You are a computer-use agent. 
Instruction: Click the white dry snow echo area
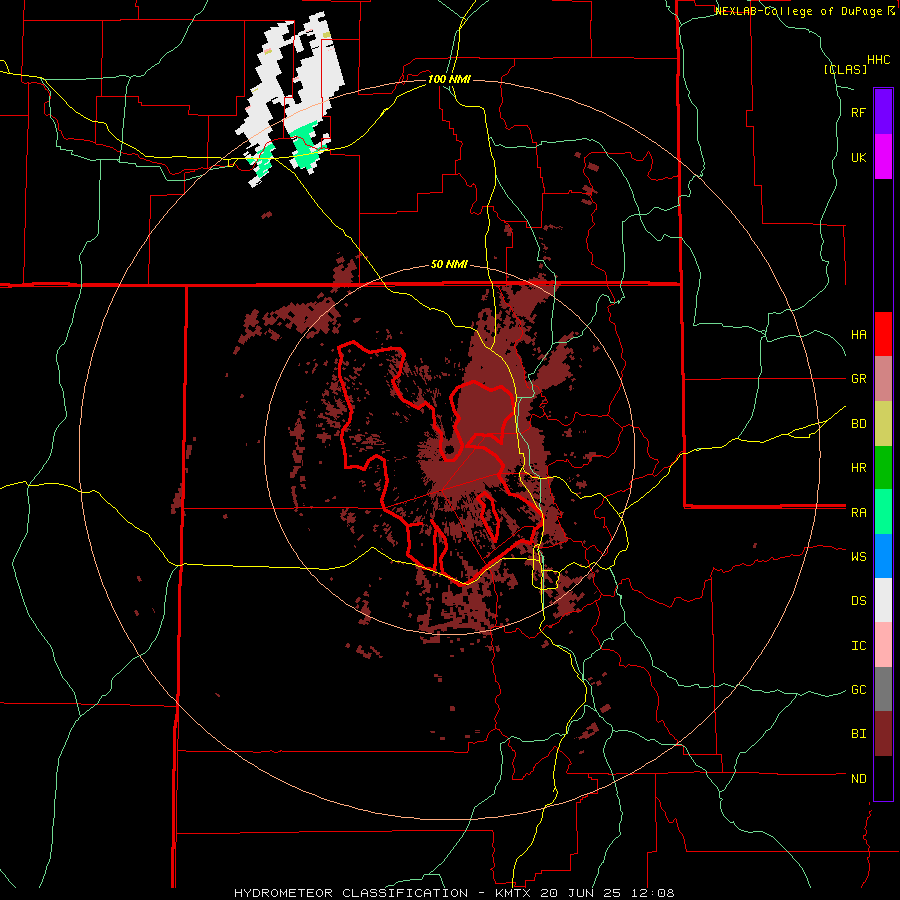click(314, 86)
